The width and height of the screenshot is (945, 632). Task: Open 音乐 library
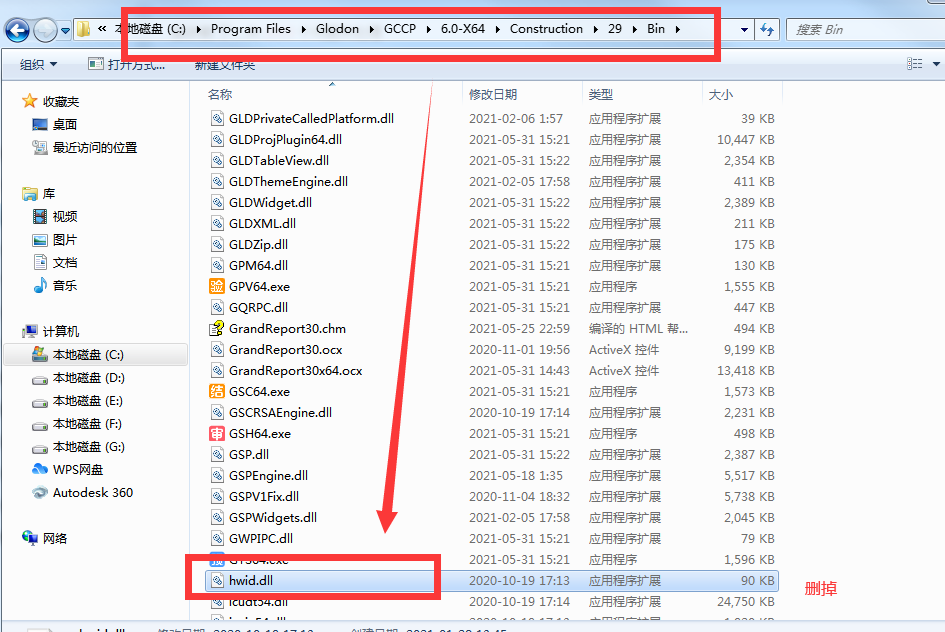pyautogui.click(x=55, y=286)
